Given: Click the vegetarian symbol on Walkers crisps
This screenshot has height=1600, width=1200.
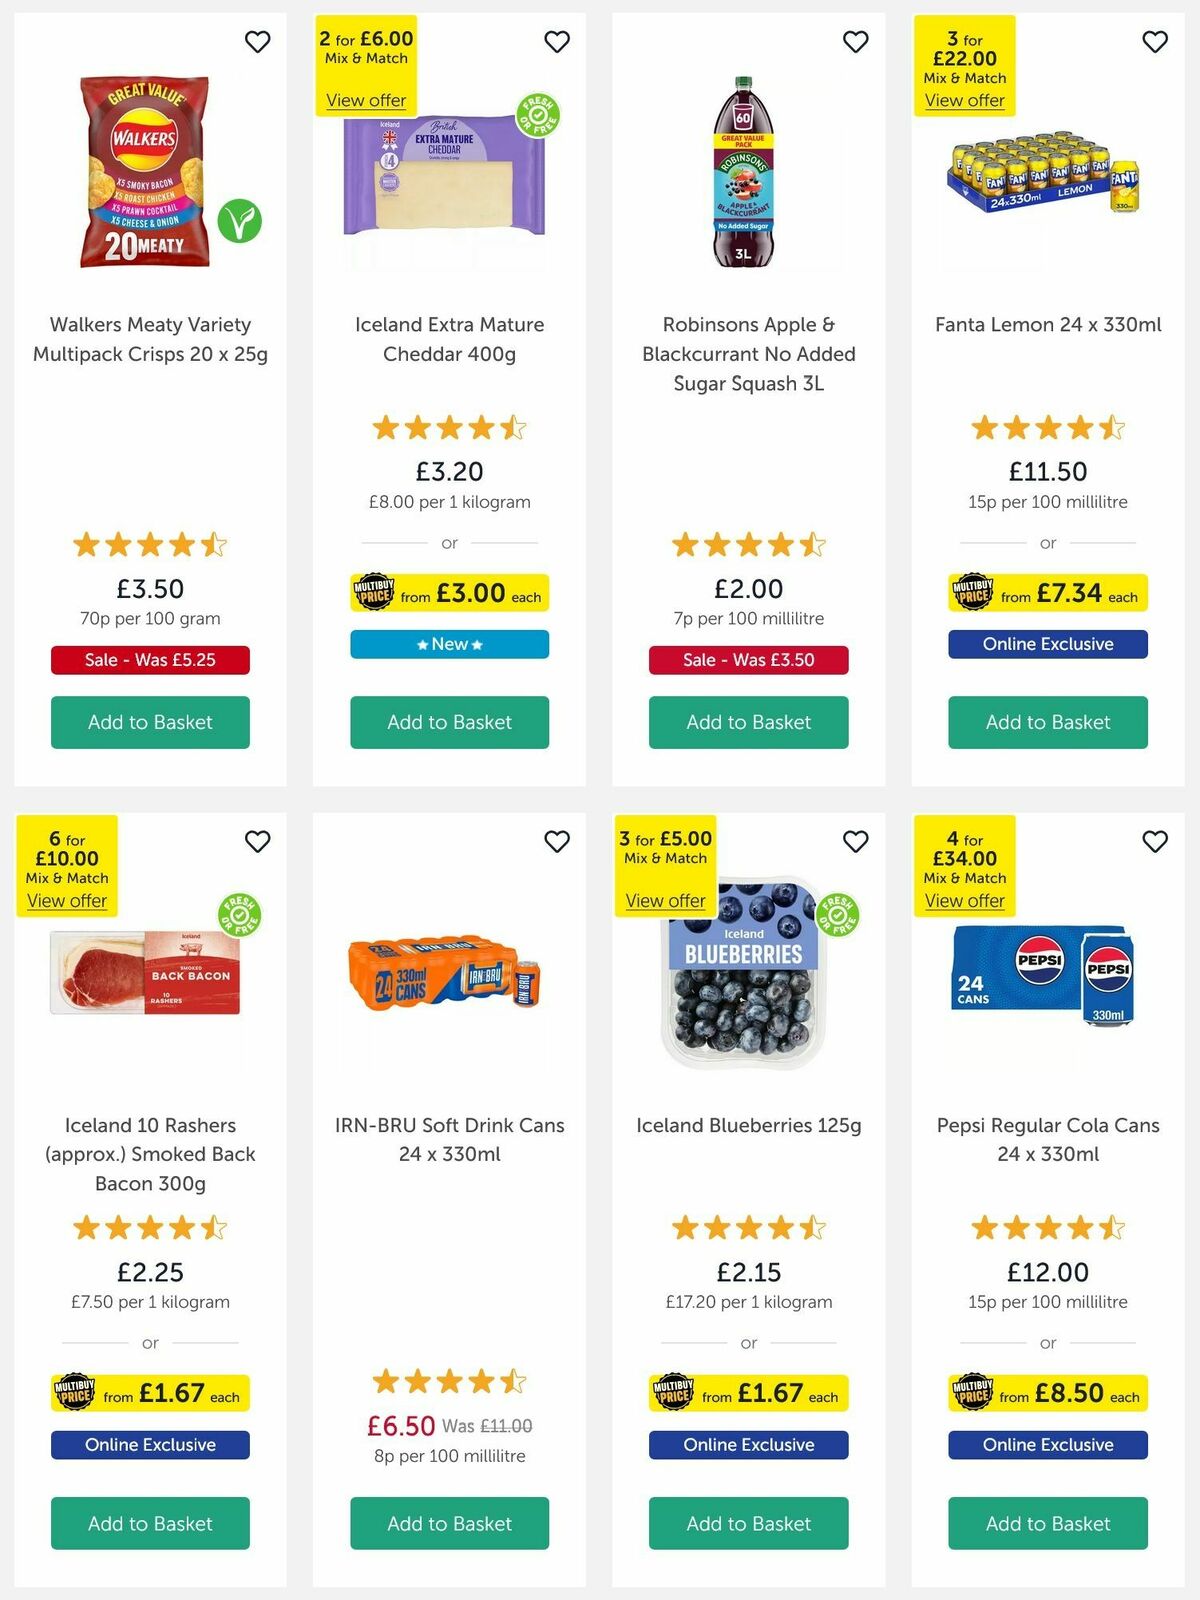Looking at the screenshot, I should pos(240,222).
